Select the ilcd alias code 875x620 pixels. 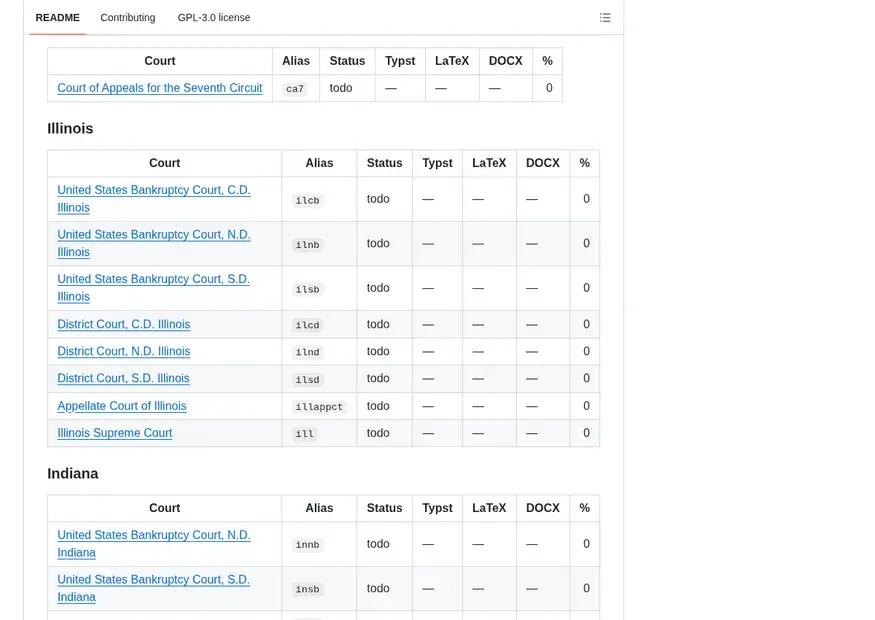(307, 325)
